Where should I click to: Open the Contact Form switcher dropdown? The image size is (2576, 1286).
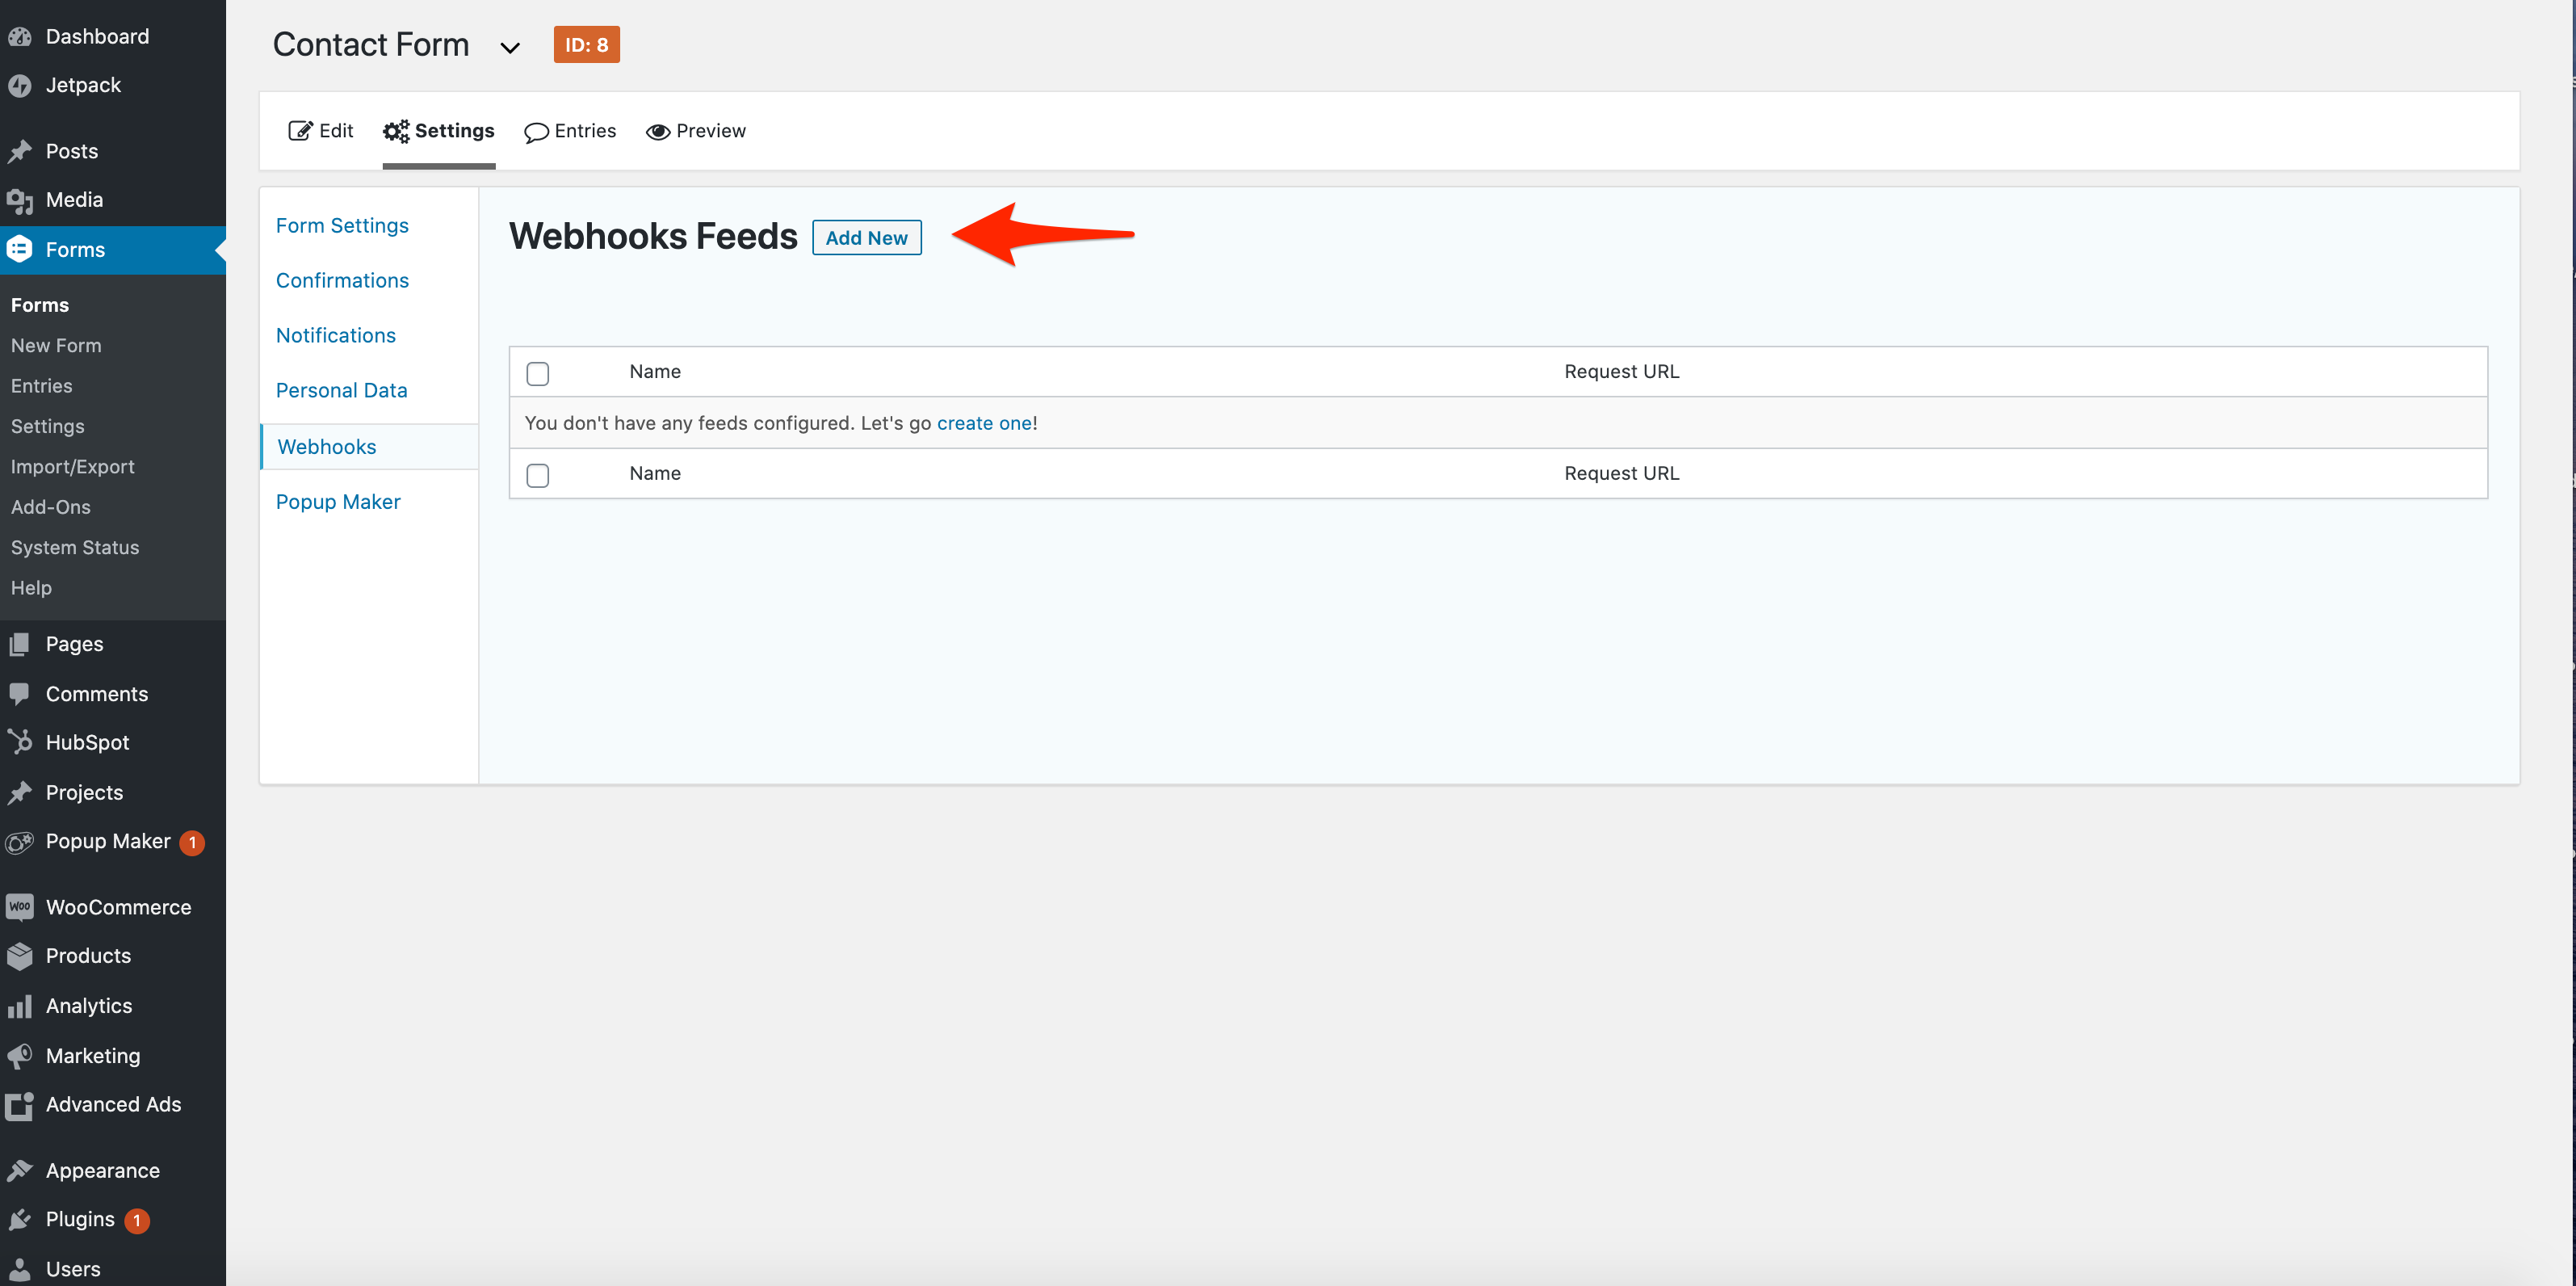[510, 46]
